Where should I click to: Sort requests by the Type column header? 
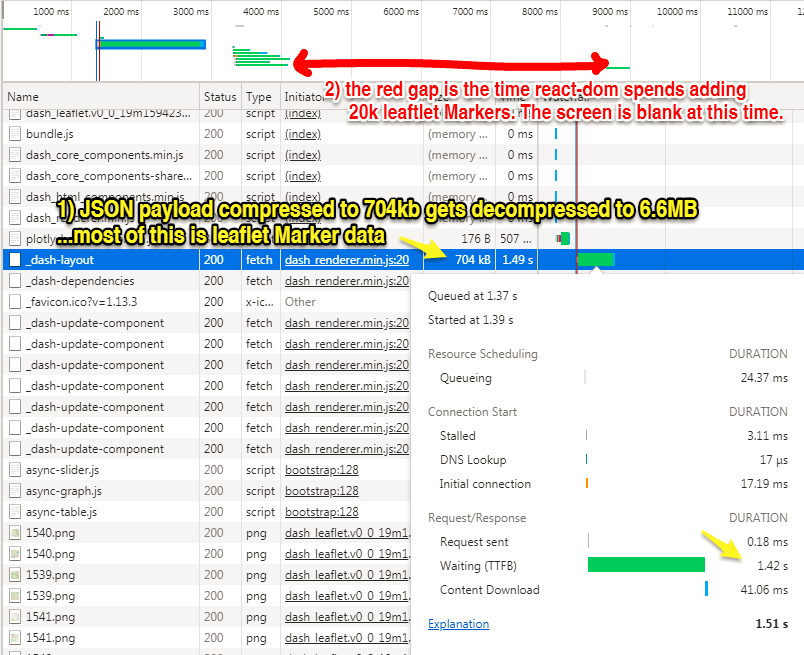pos(259,96)
